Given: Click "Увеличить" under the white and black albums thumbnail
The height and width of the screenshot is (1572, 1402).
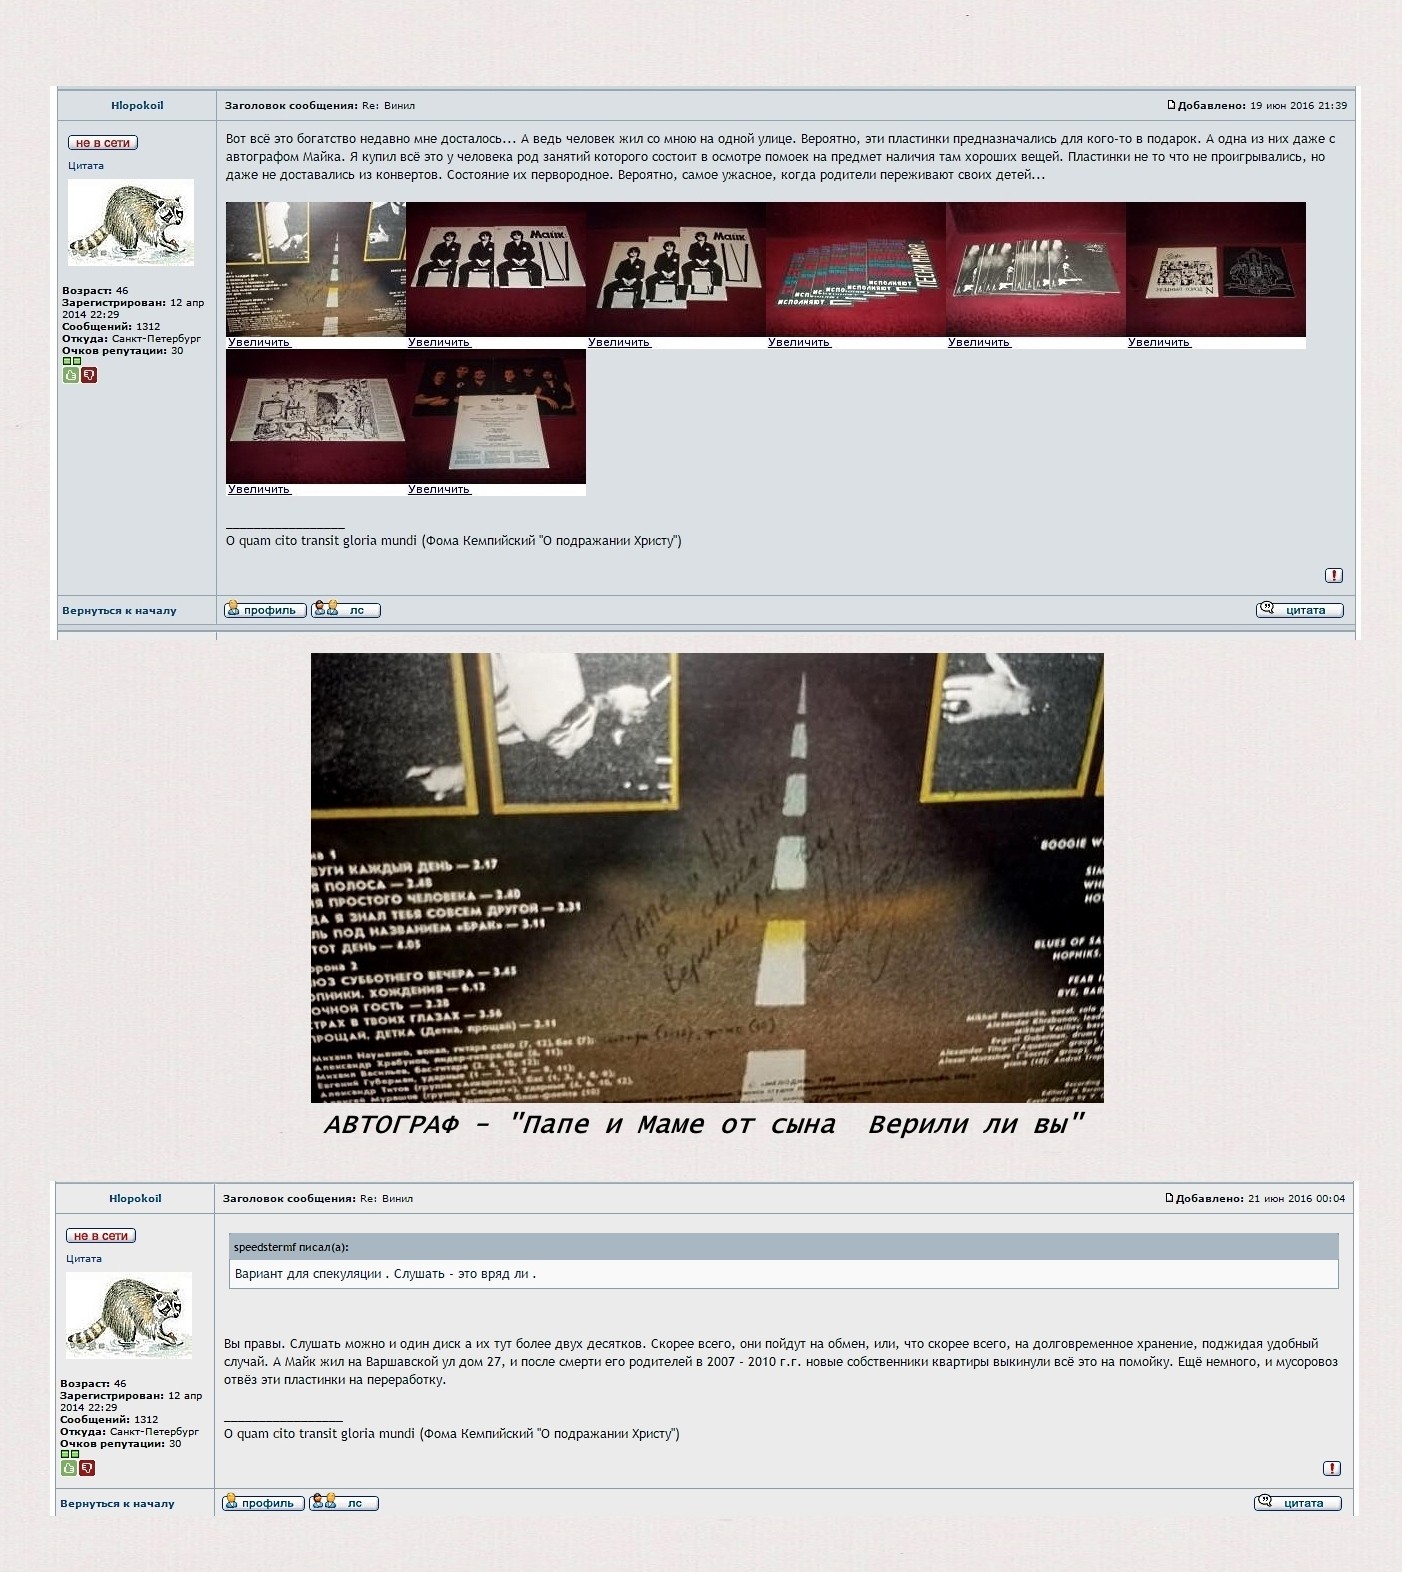Looking at the screenshot, I should click(1159, 342).
